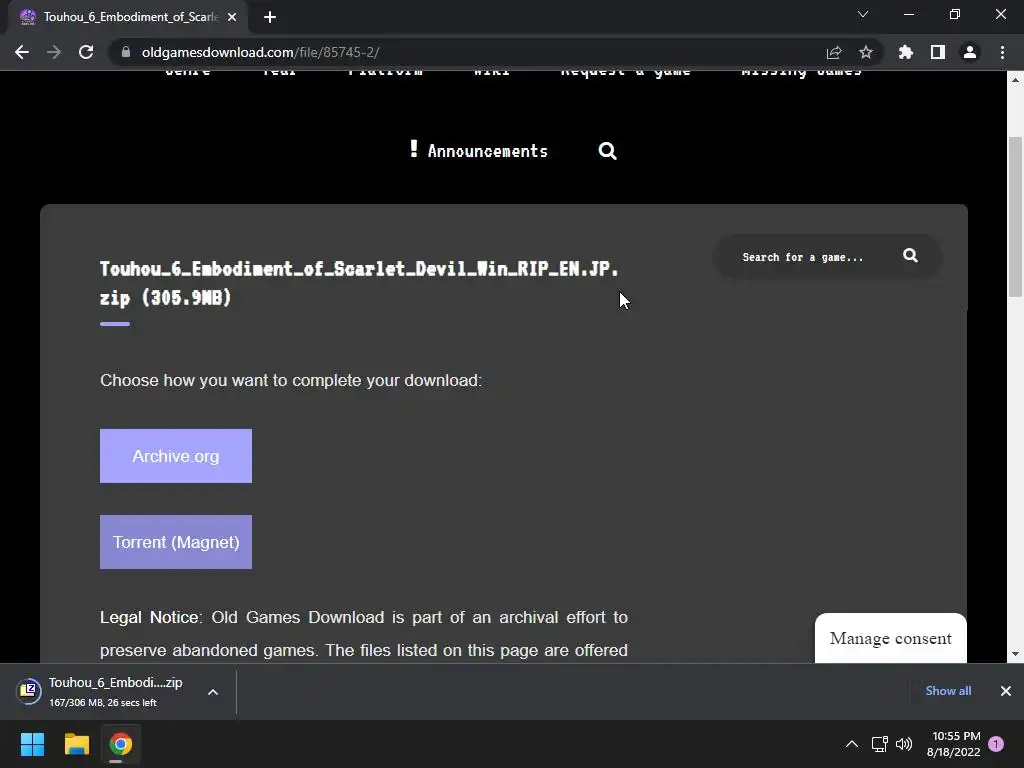Click the magnifier icon in game search box
Viewport: 1024px width, 768px height.
(910, 256)
